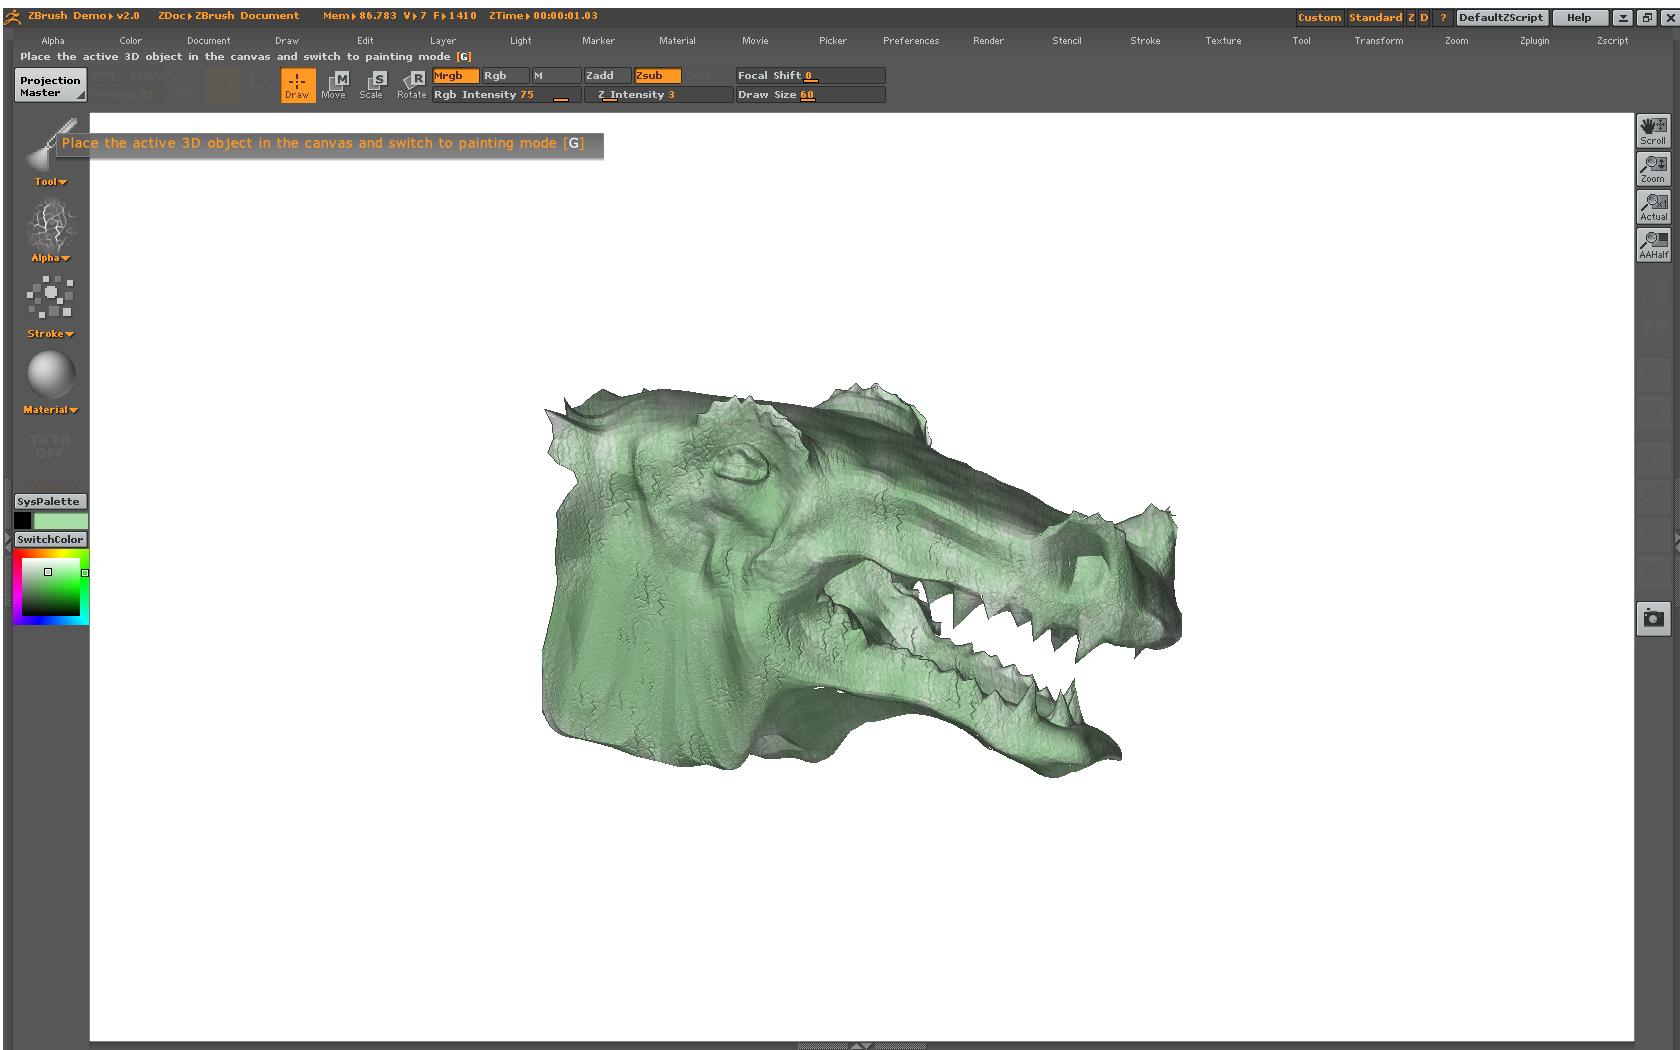Screen dimensions: 1680x1050
Task: Click the green dragon head model
Action: pyautogui.click(x=860, y=580)
